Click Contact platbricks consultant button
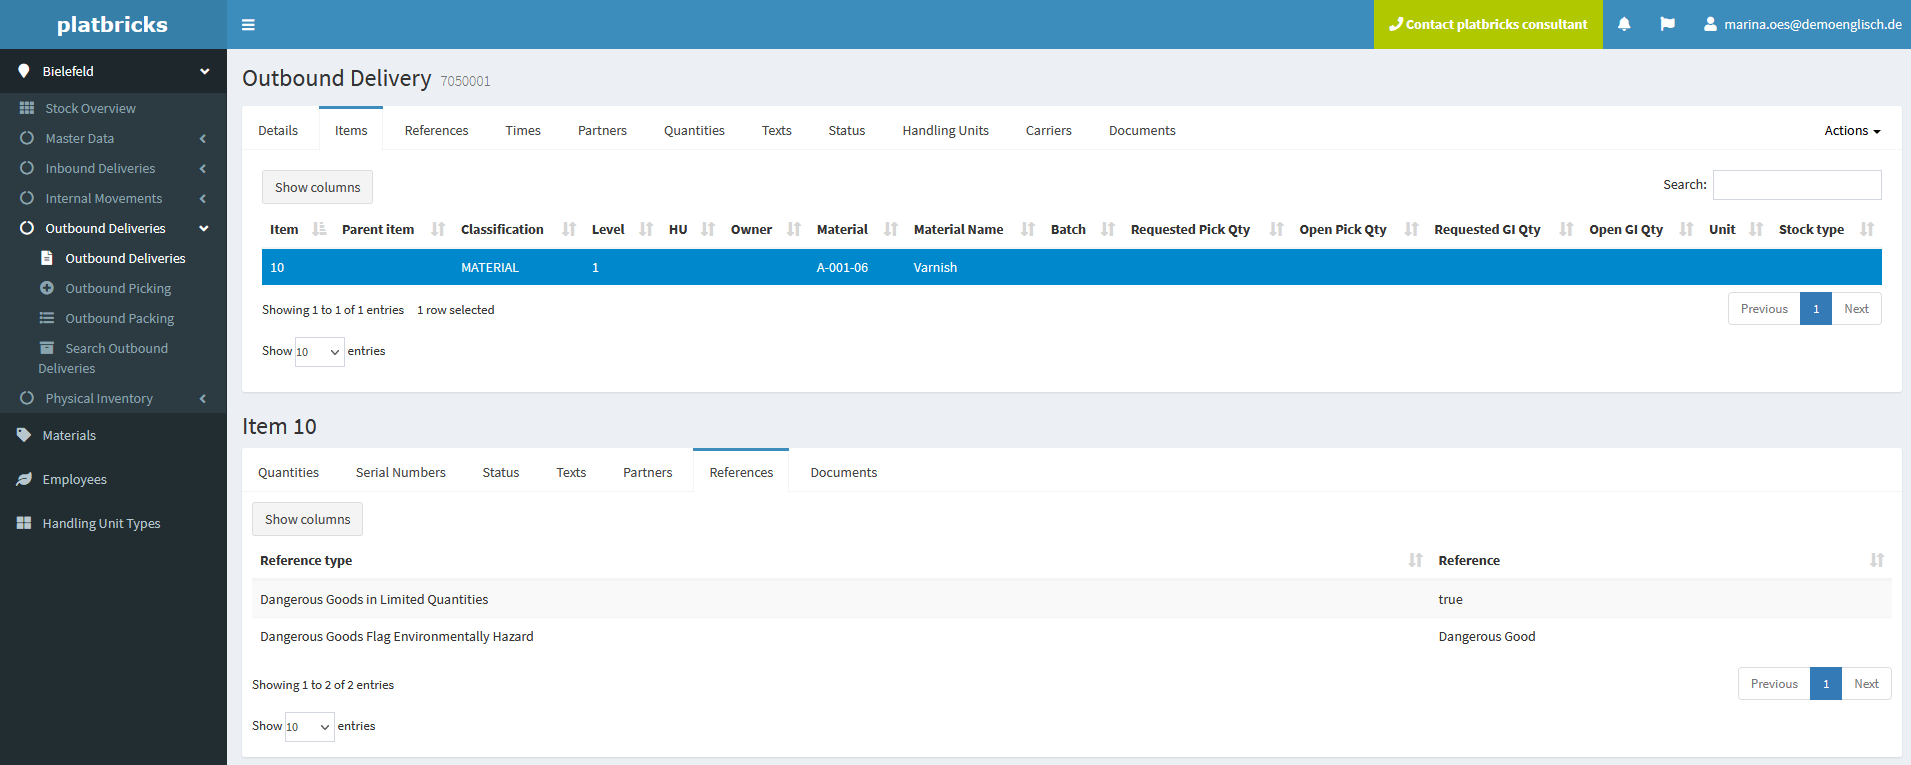The width and height of the screenshot is (1911, 765). pyautogui.click(x=1487, y=24)
